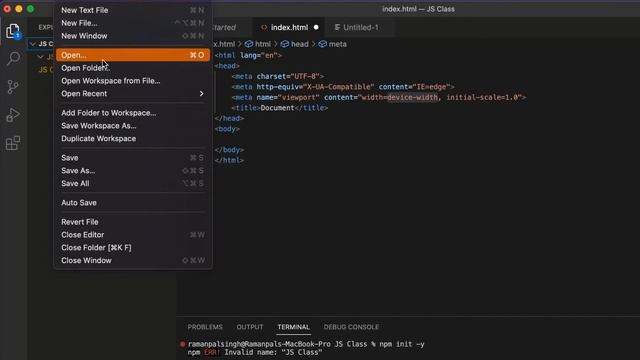This screenshot has width=640, height=360.
Task: Click the http-equiv X-UA-Compatible meta line
Action: (343, 87)
